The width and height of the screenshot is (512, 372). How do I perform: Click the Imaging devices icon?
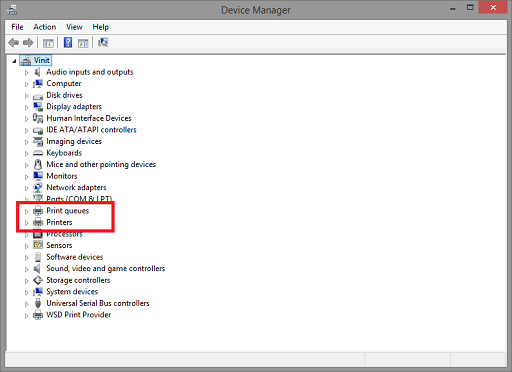38,141
